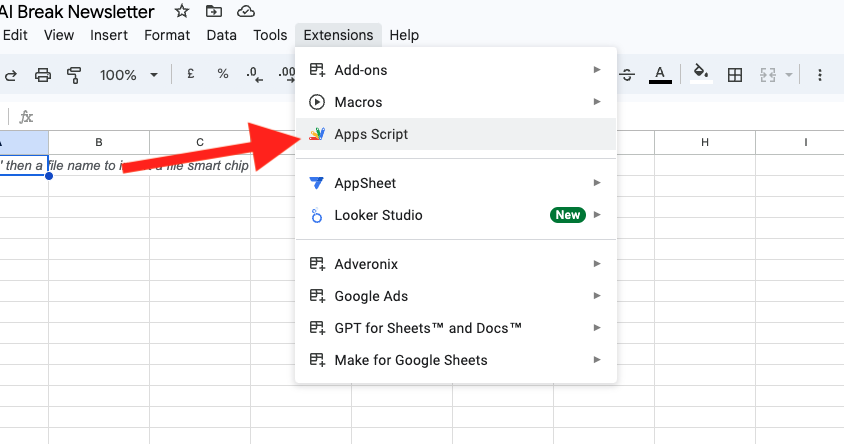The image size is (844, 444).
Task: Check the cloud save status icon
Action: pyautogui.click(x=245, y=11)
